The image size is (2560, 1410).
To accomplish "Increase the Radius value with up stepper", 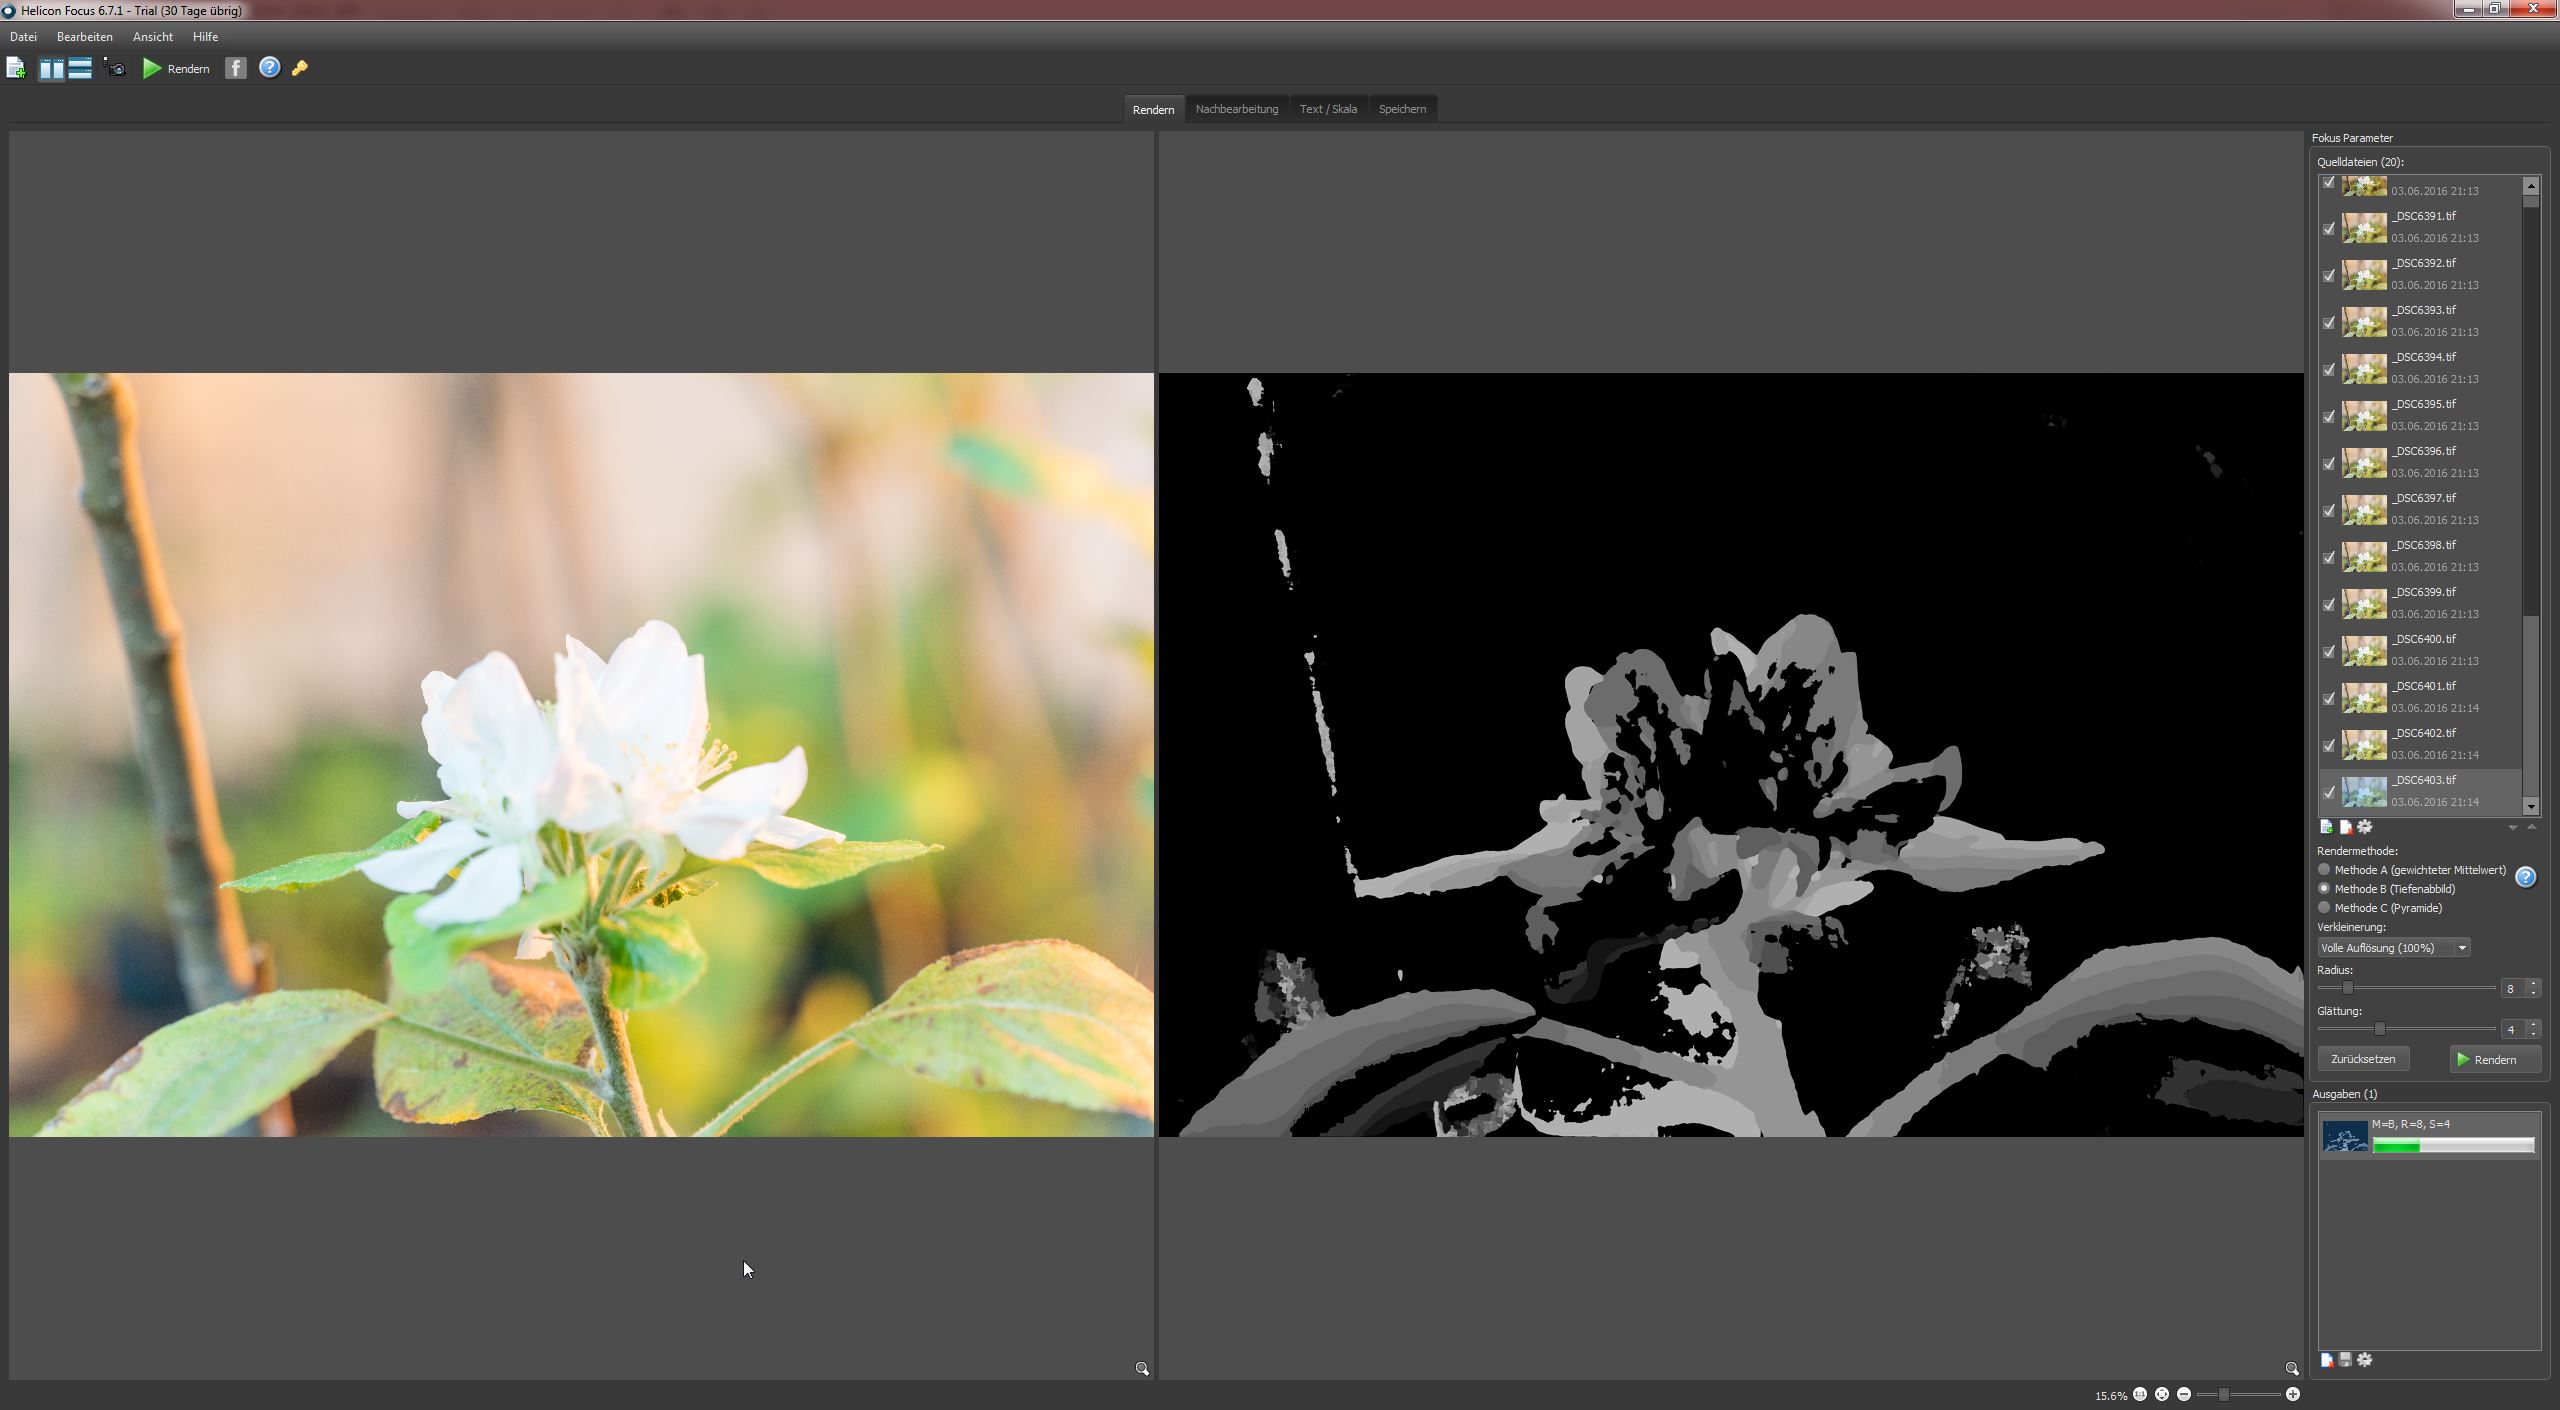I will (2533, 984).
